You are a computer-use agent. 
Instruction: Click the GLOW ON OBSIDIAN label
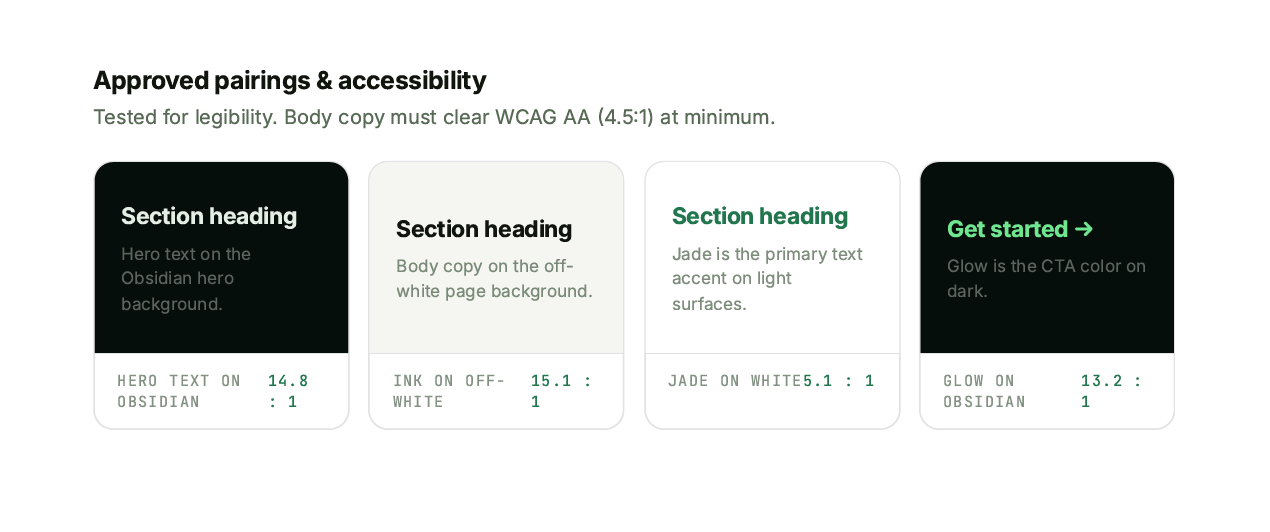(x=985, y=391)
